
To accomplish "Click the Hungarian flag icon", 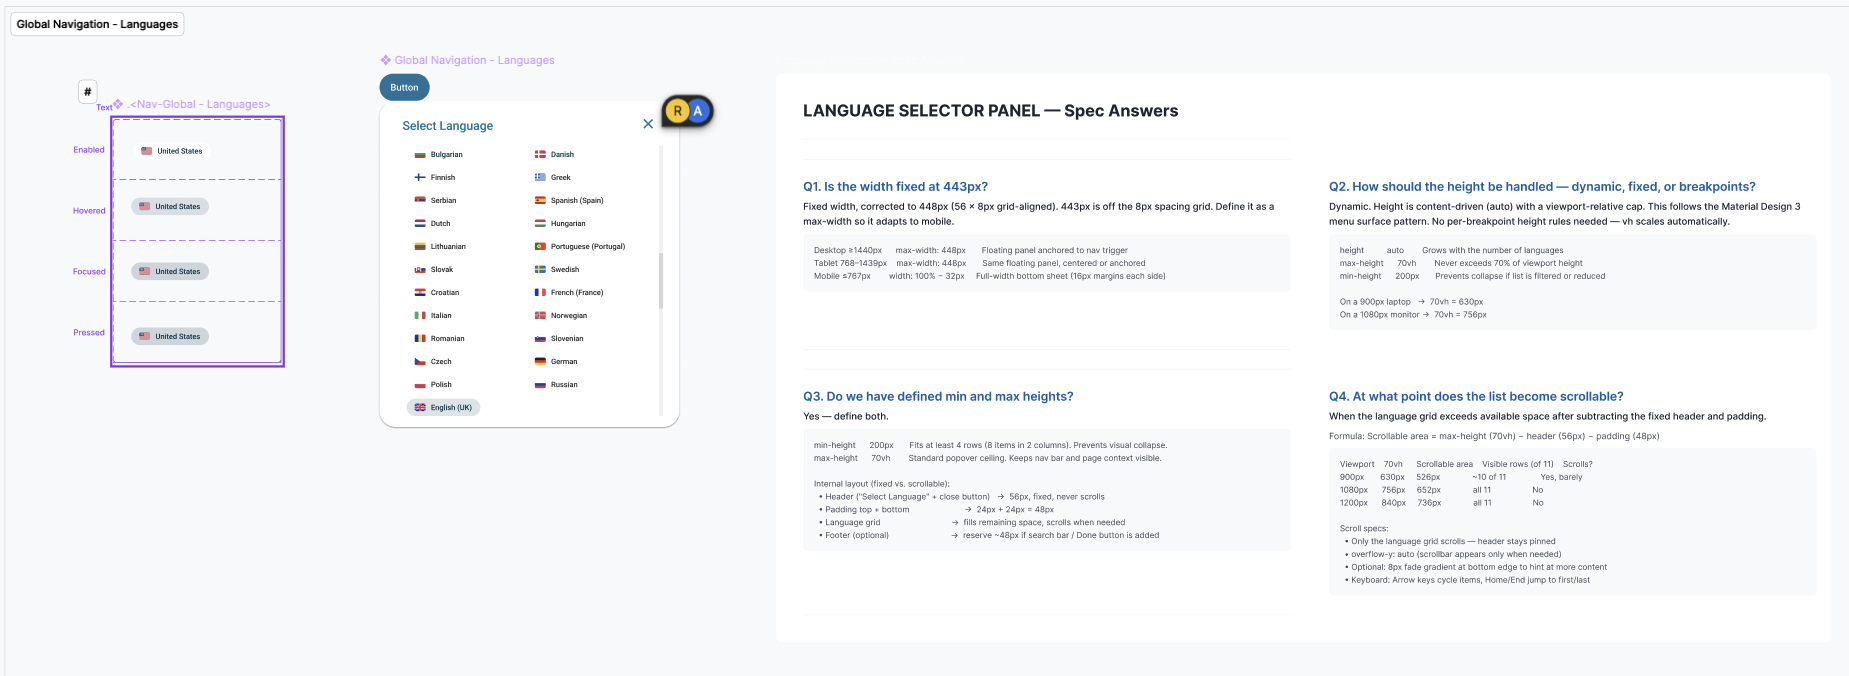I will click(540, 224).
